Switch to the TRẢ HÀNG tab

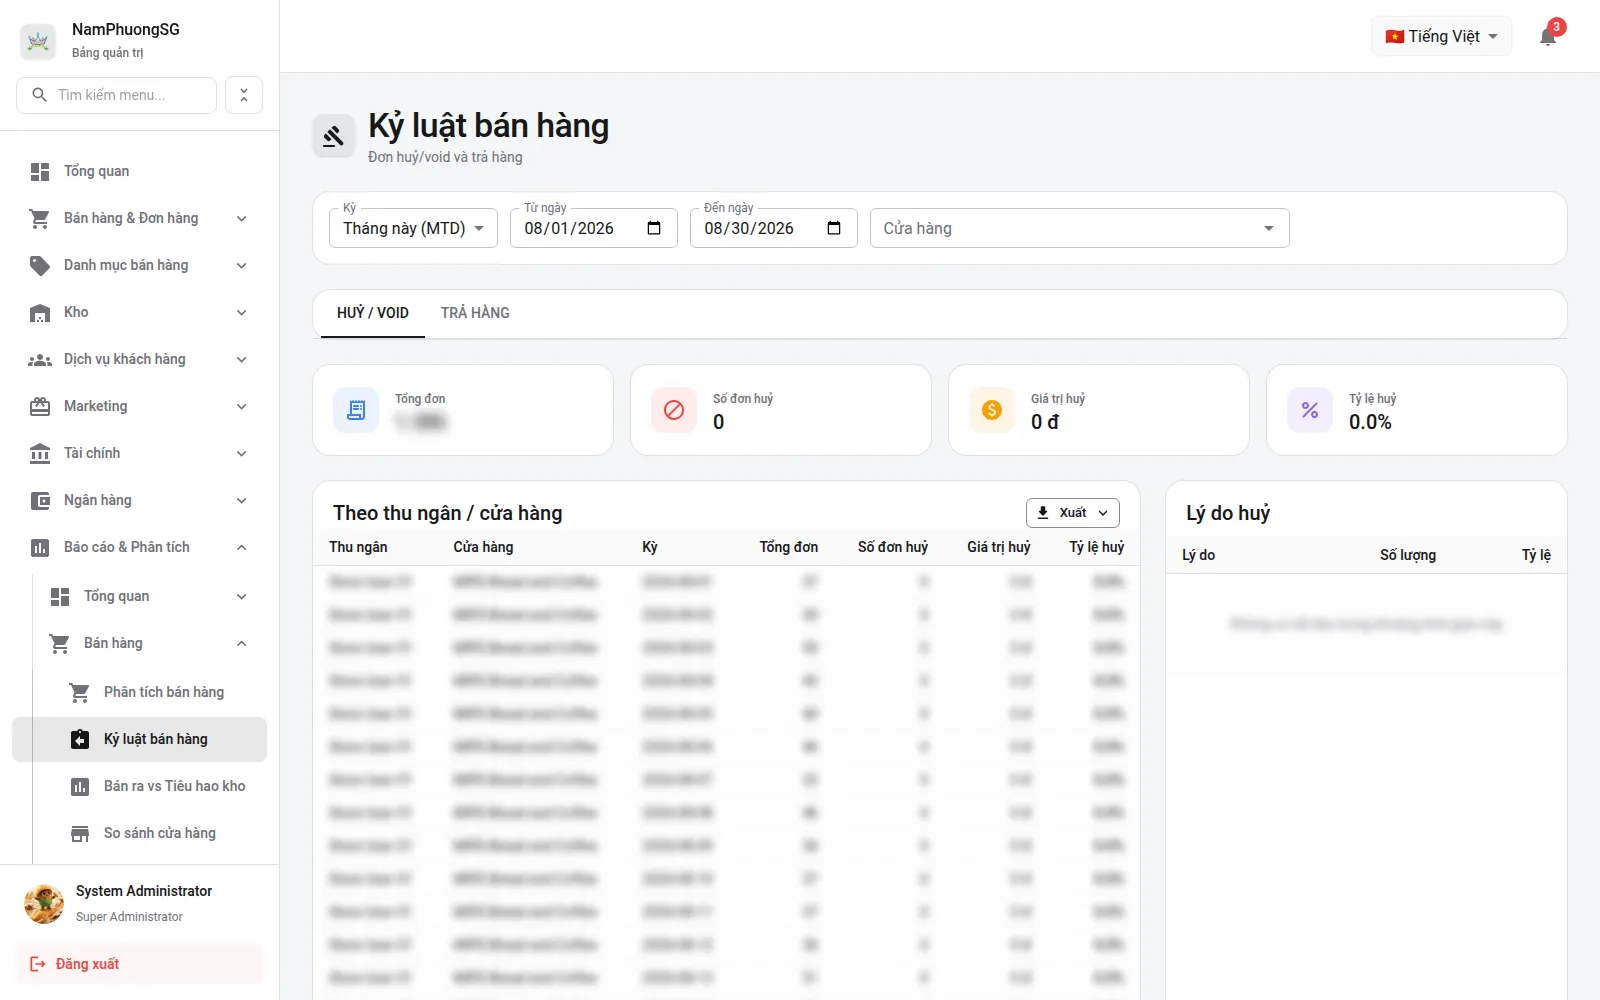click(x=475, y=313)
